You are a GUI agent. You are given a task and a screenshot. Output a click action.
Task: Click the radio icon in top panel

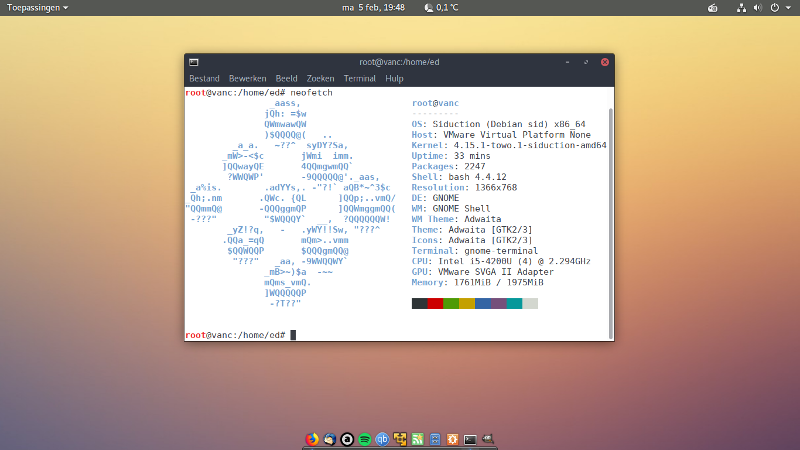click(713, 8)
